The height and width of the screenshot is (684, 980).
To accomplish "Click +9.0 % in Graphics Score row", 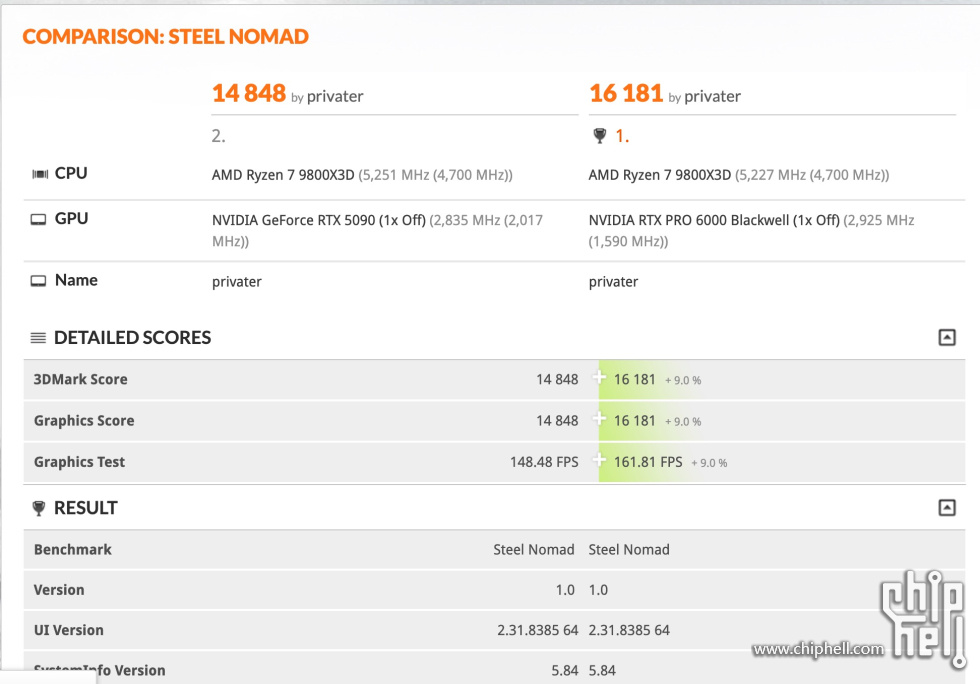I will pyautogui.click(x=683, y=421).
